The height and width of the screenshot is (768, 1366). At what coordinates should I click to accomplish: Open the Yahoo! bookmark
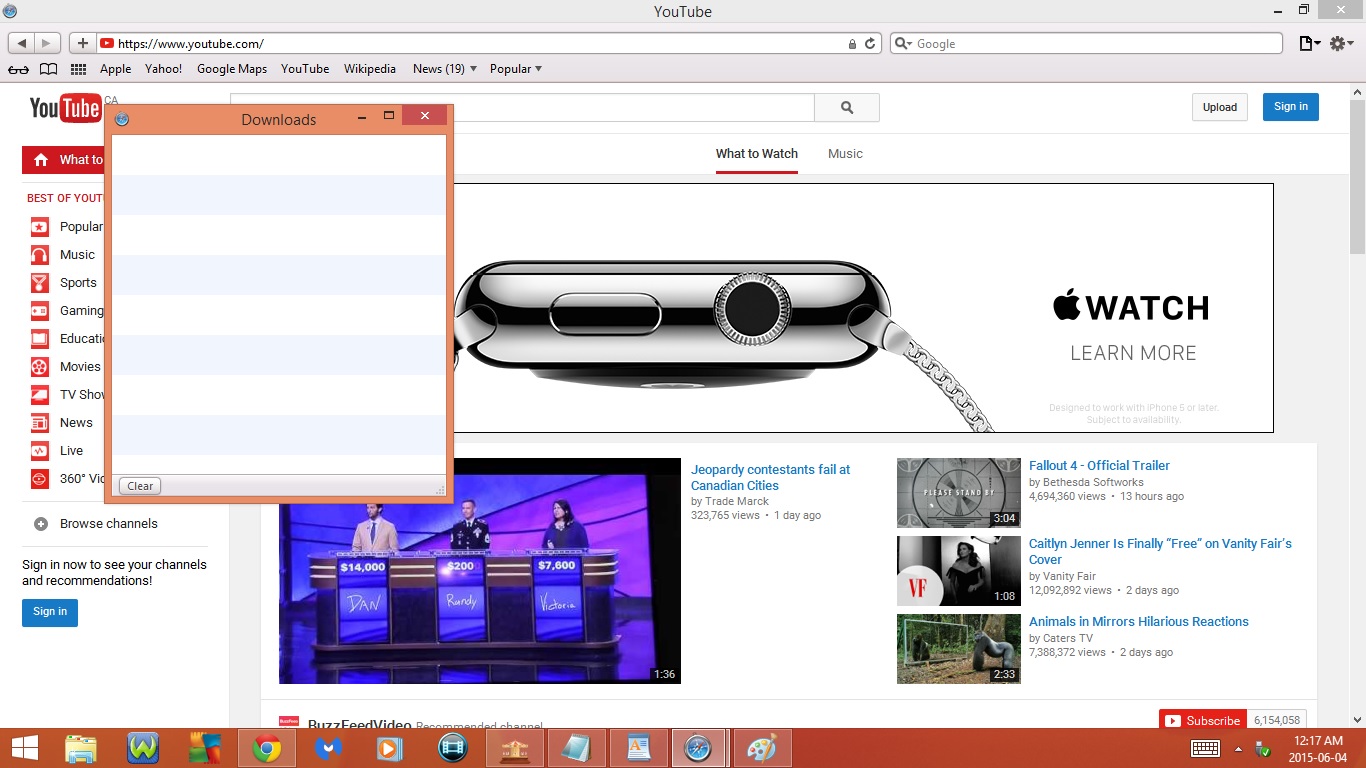pyautogui.click(x=163, y=69)
